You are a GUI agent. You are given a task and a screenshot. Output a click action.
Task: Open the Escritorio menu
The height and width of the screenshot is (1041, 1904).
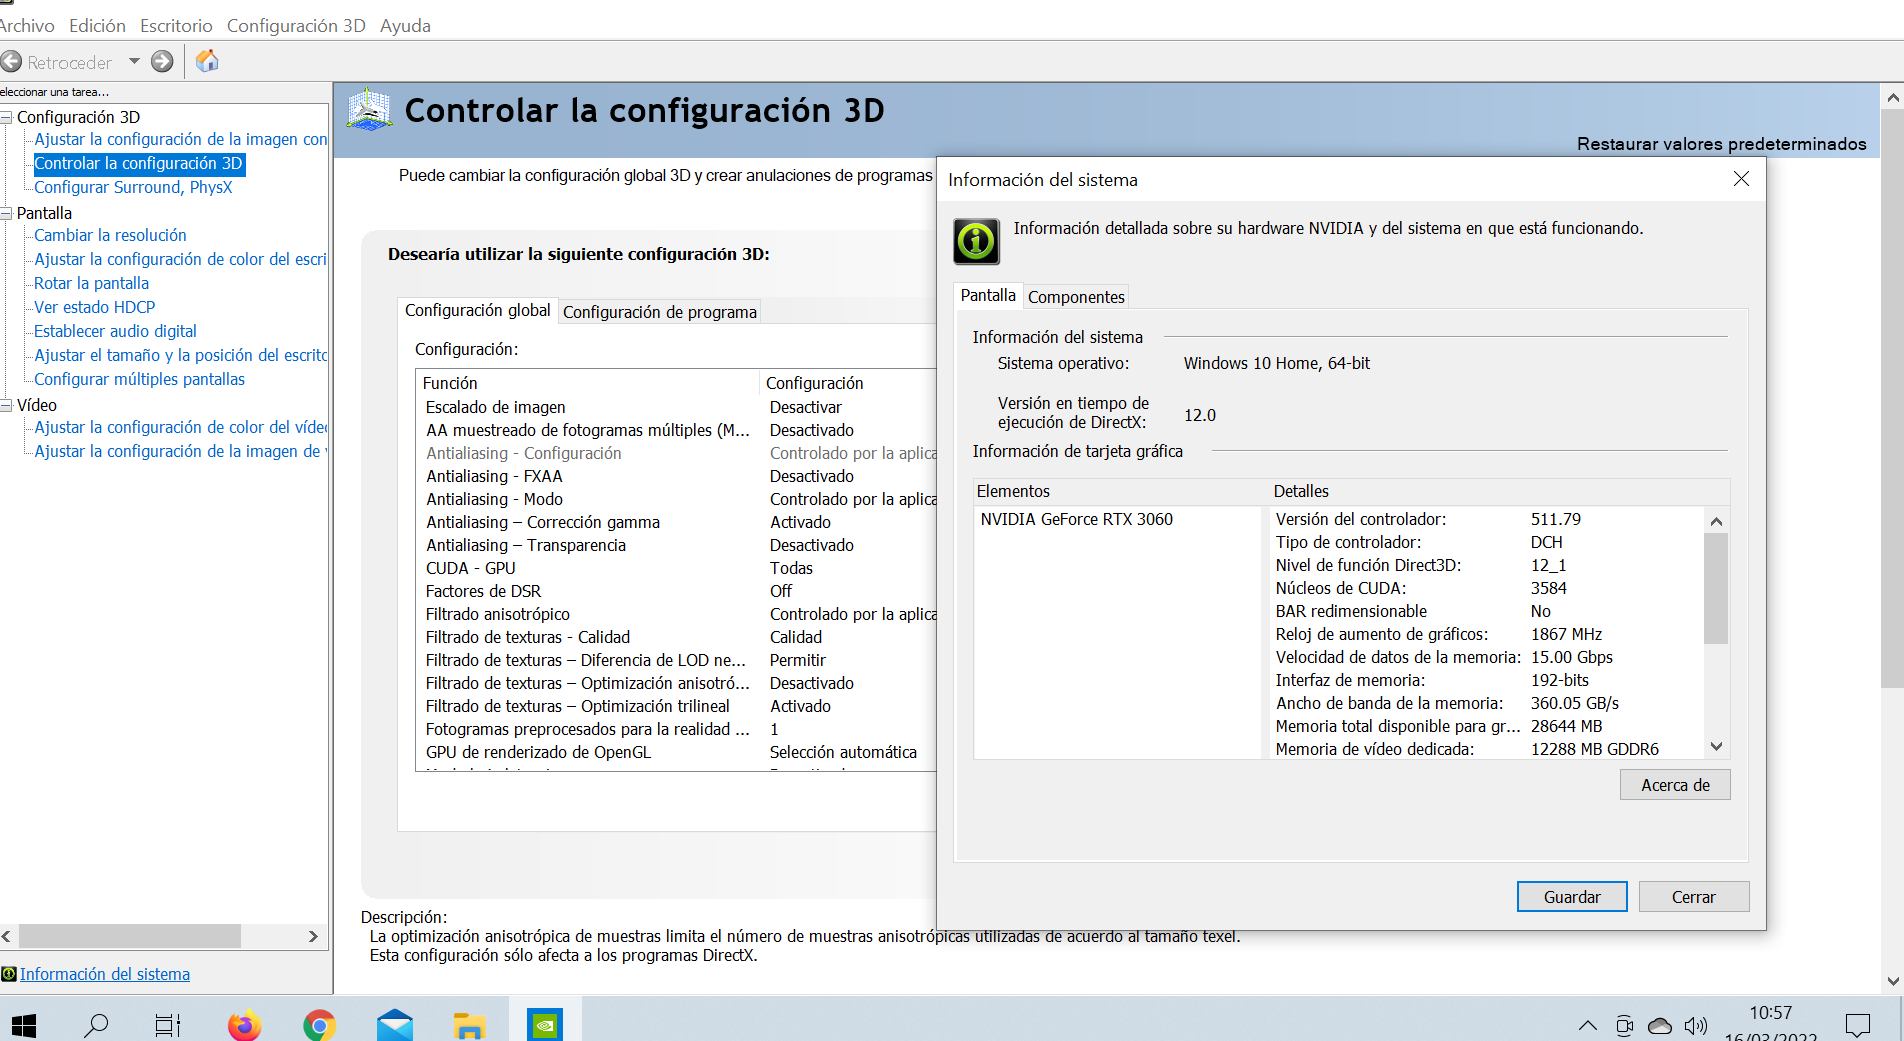(176, 26)
